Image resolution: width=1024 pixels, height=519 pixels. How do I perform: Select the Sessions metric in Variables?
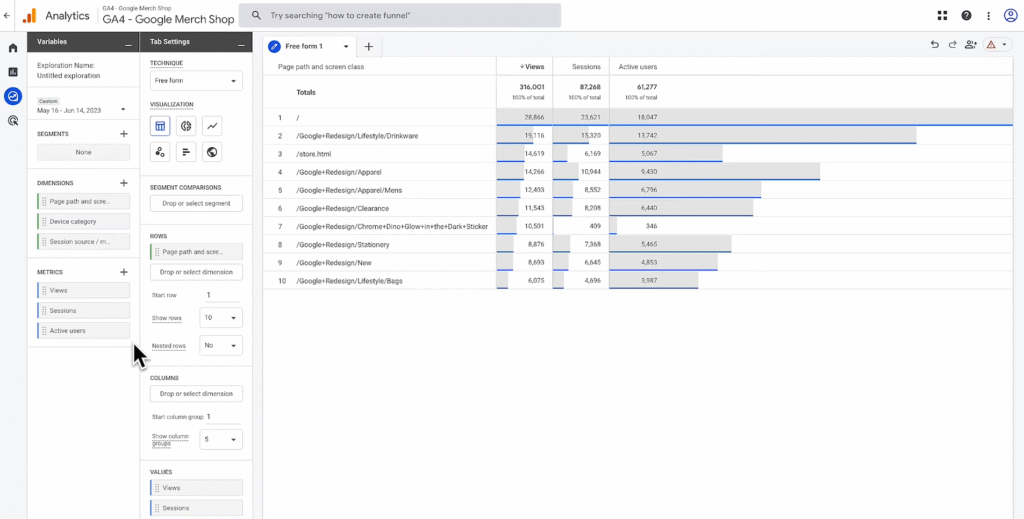83,311
